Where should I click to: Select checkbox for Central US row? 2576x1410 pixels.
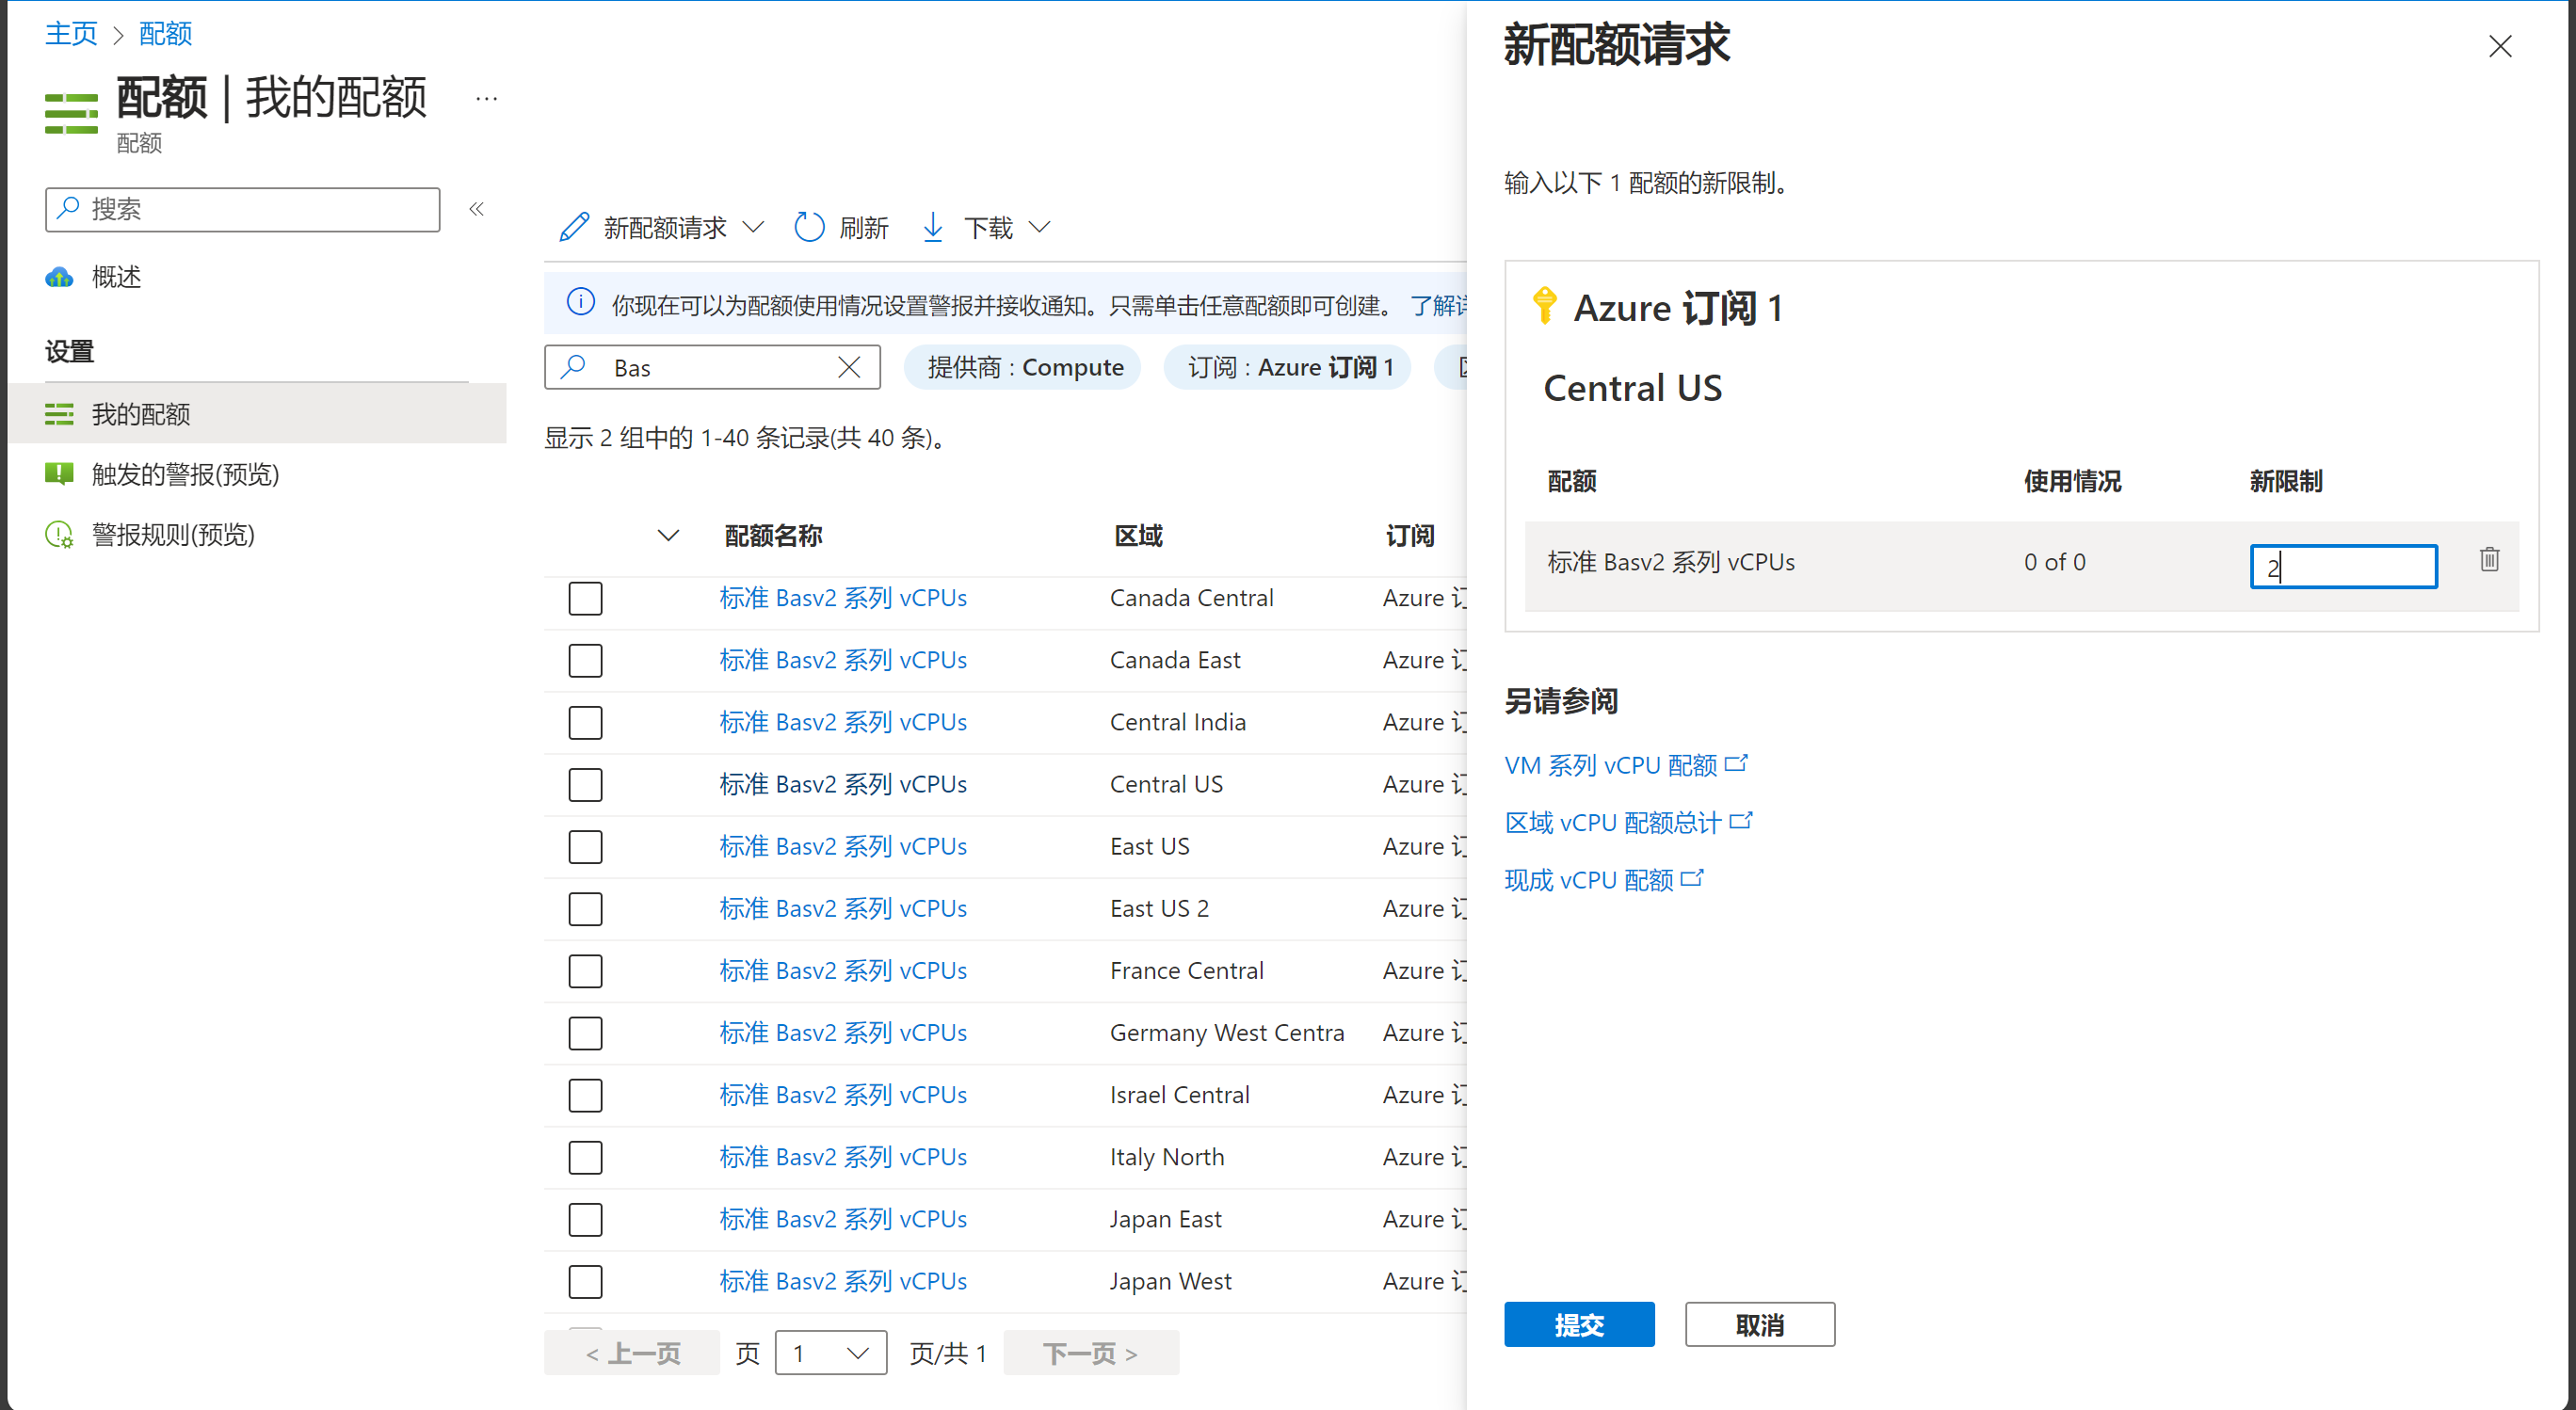[x=585, y=784]
